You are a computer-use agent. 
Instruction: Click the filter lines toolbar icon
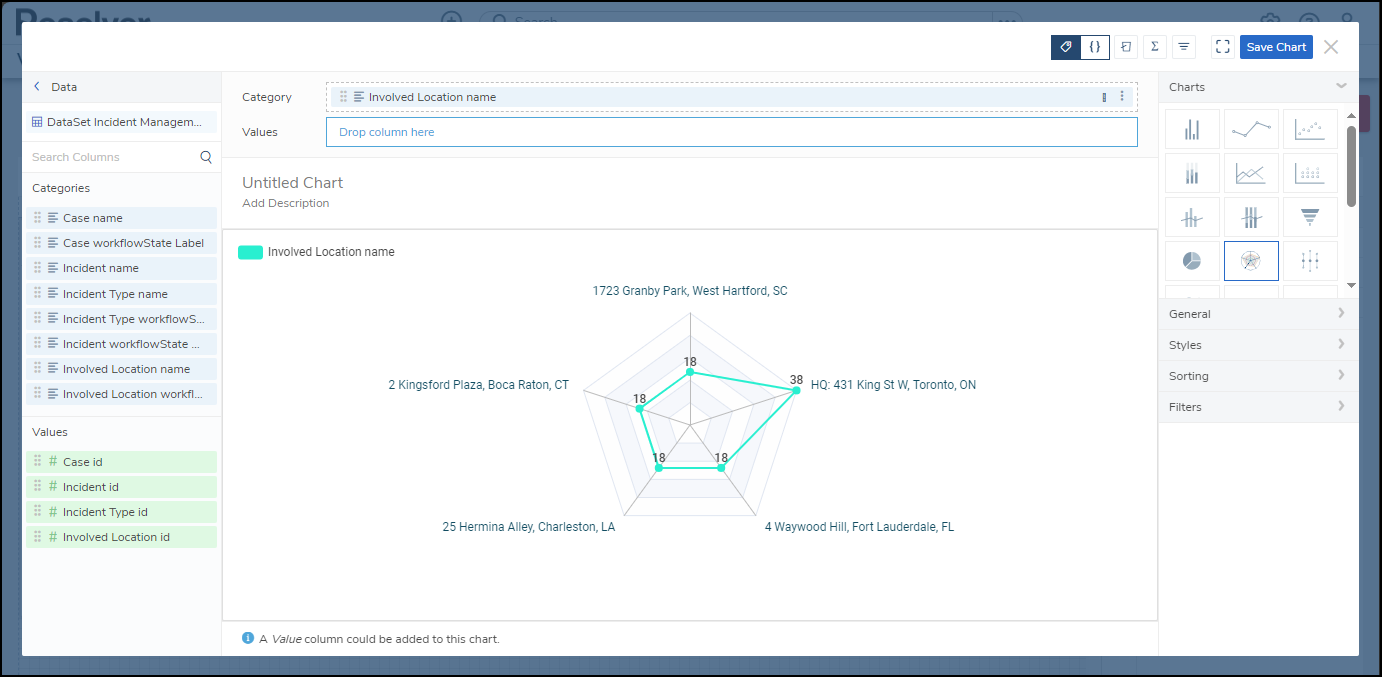tap(1184, 47)
